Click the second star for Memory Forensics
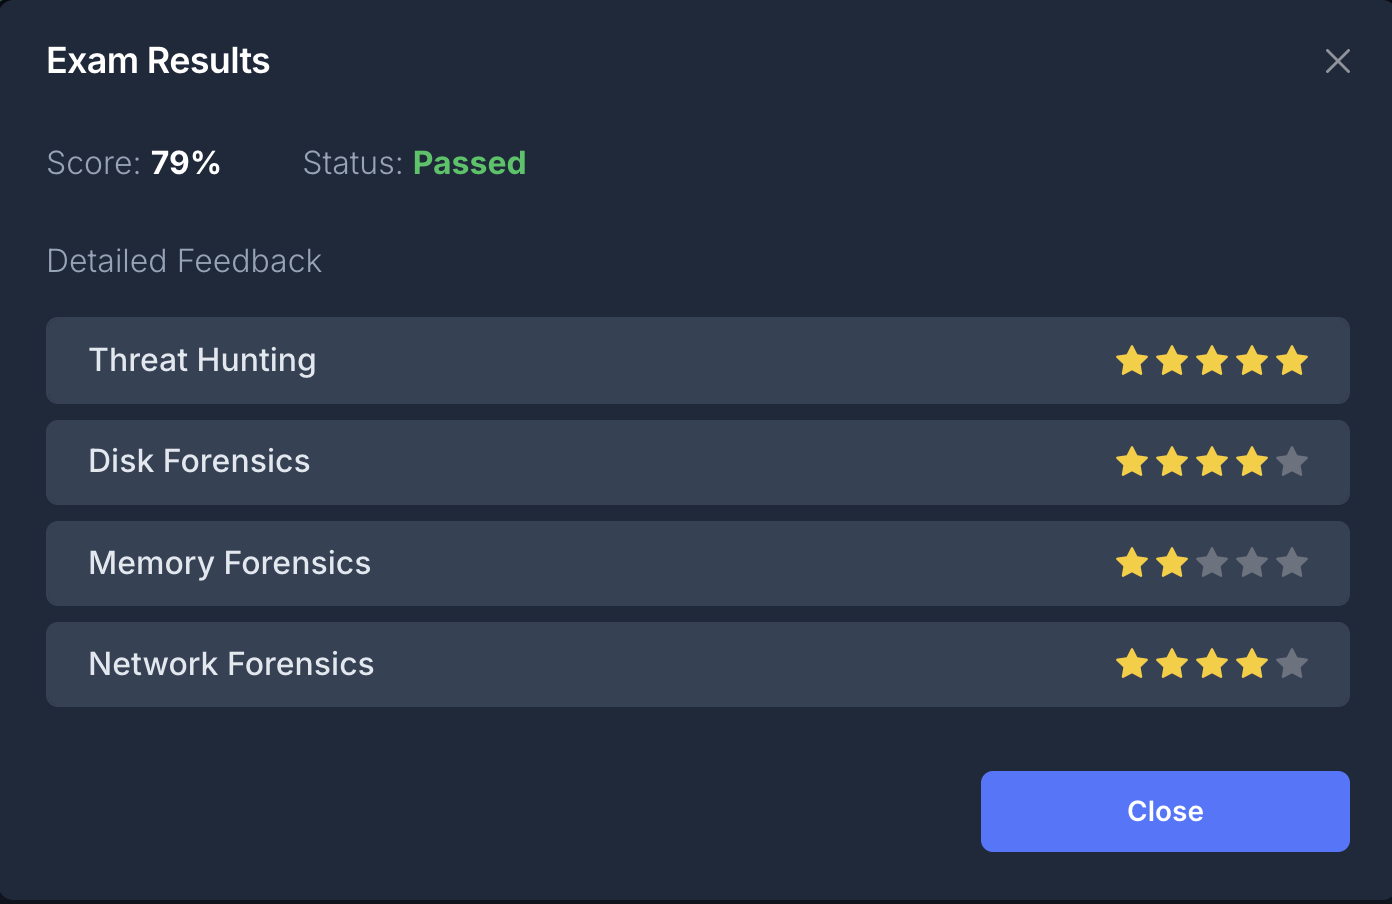Screen dimensions: 1392x904 click(x=1172, y=563)
